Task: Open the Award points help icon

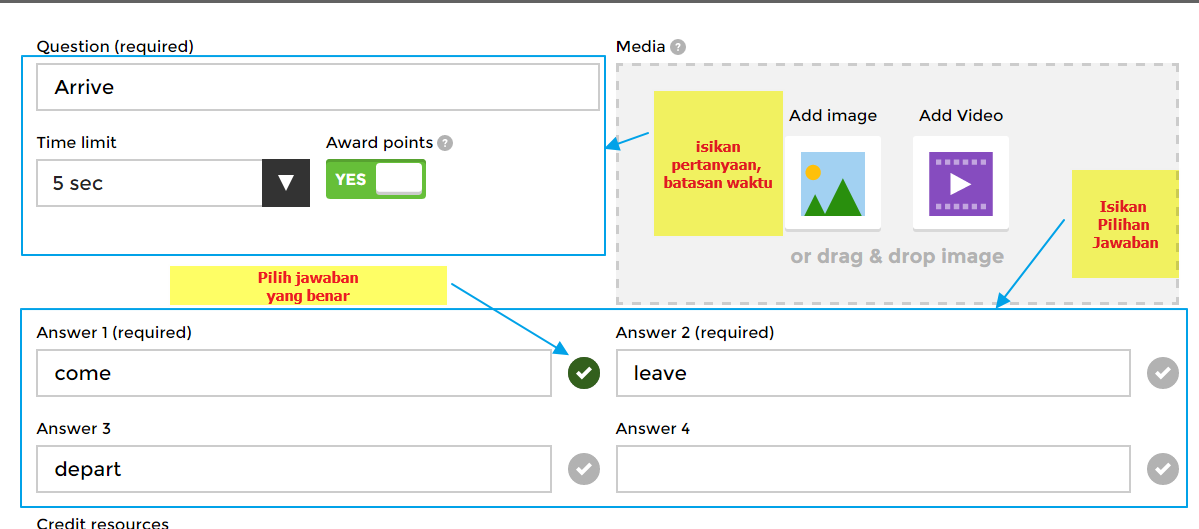Action: [x=445, y=143]
